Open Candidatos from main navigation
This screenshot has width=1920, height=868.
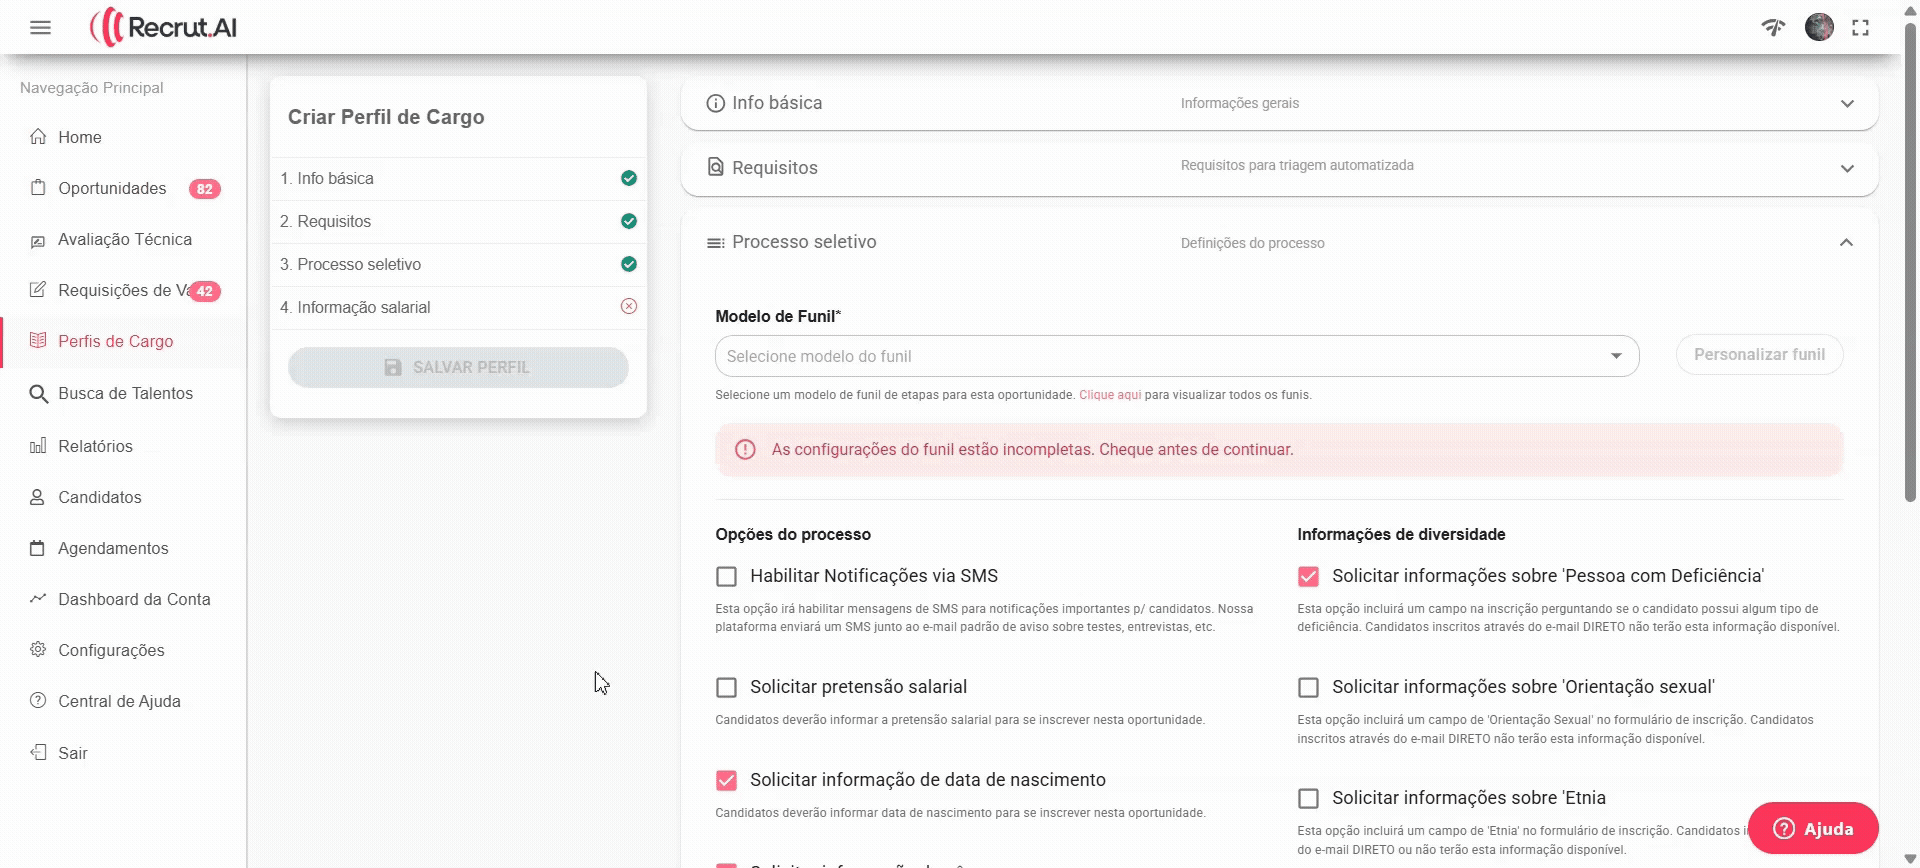click(x=100, y=498)
